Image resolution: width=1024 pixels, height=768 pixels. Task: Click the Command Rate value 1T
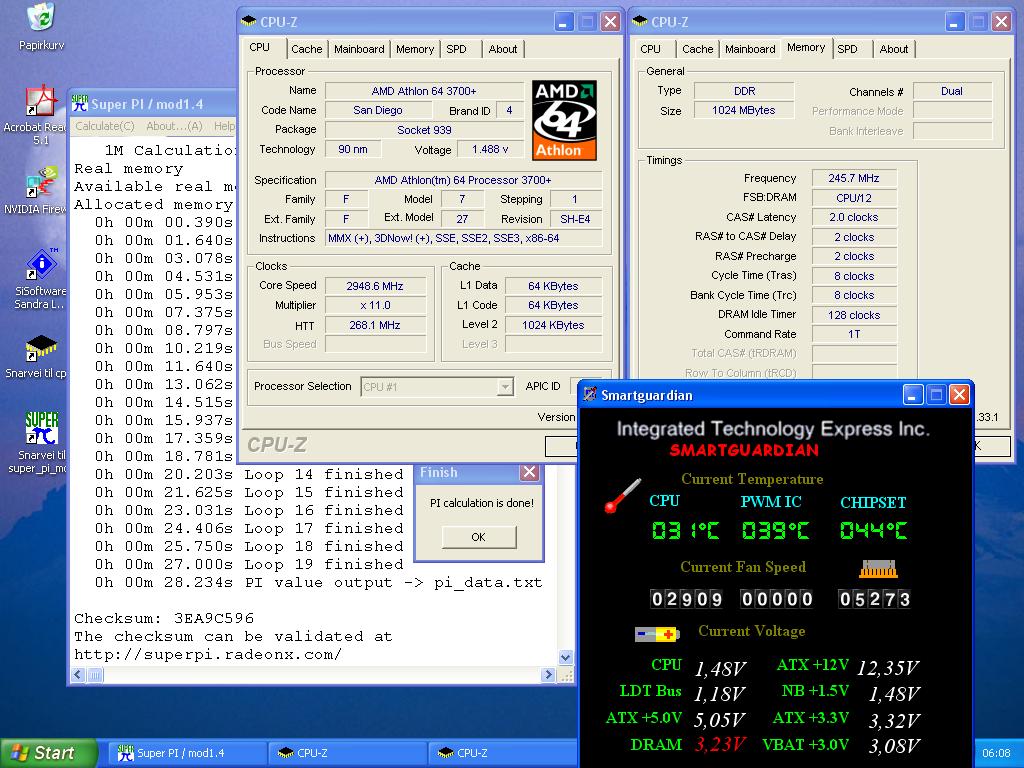[x=854, y=334]
